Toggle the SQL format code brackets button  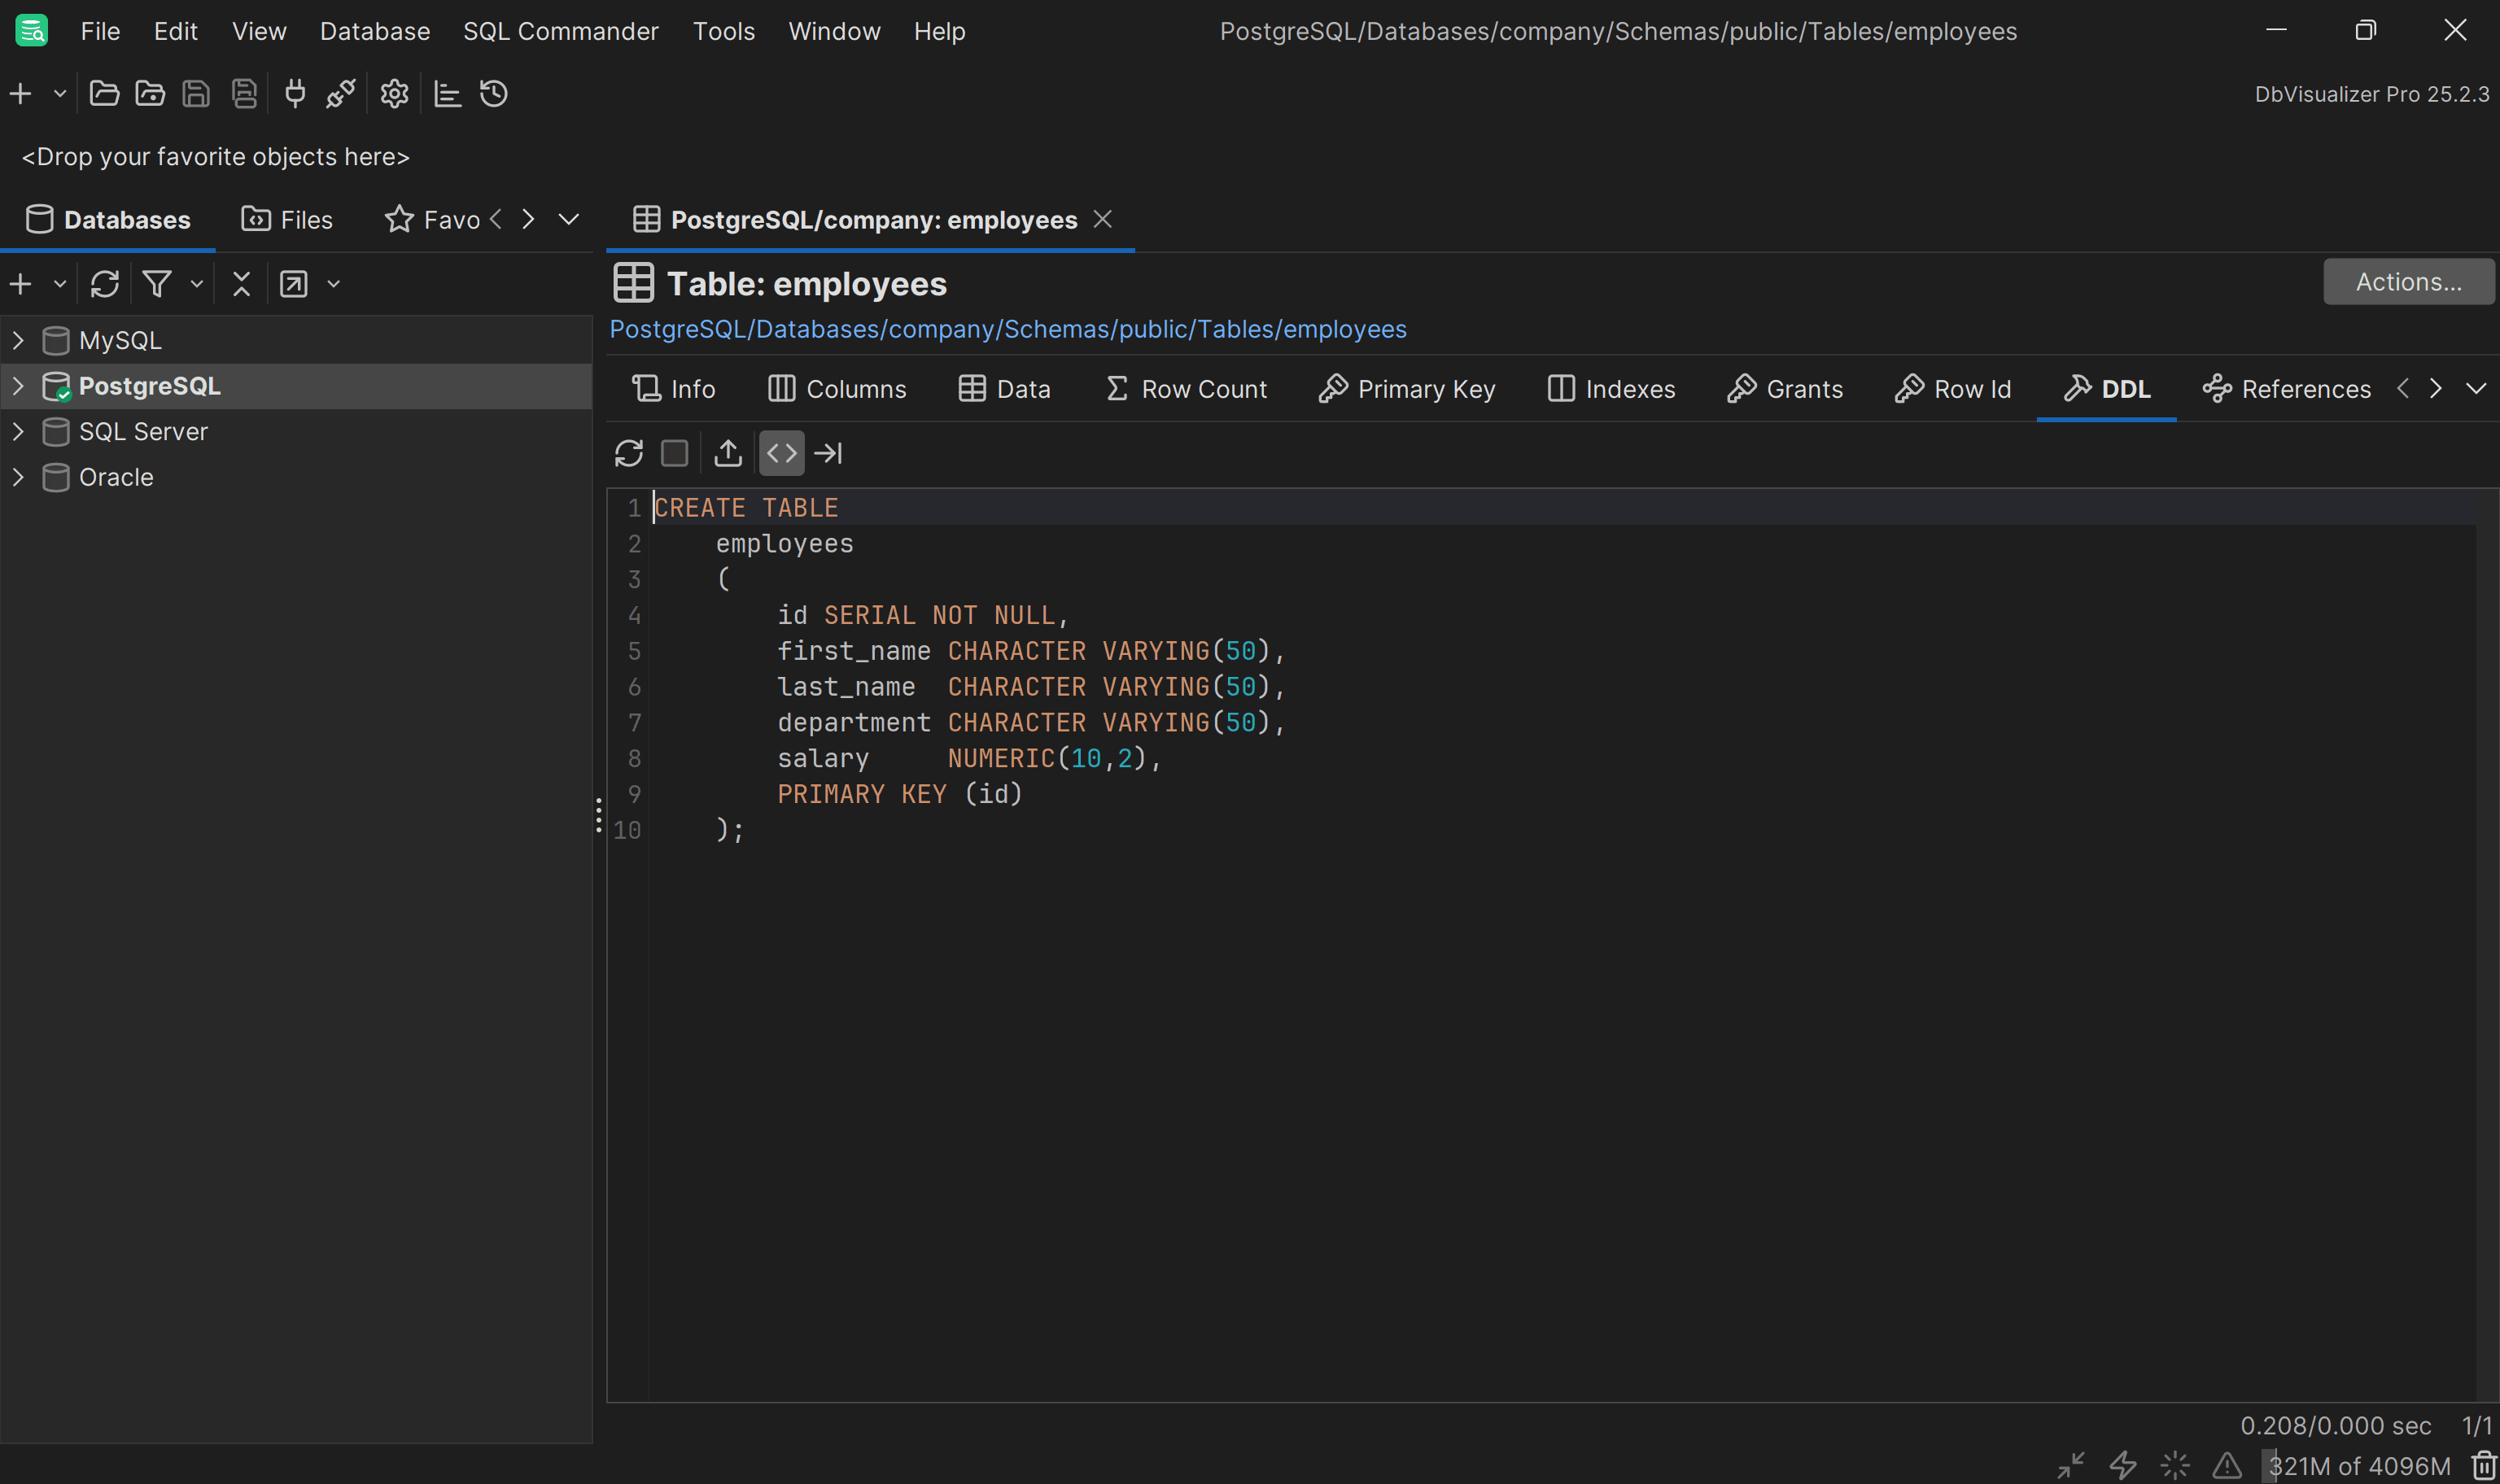pos(782,454)
